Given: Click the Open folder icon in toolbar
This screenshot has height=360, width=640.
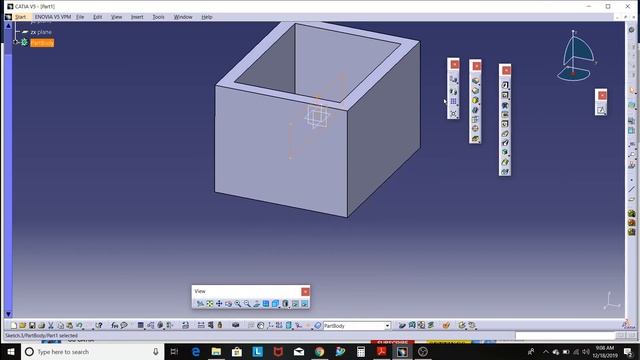Looking at the screenshot, I should pos(22,325).
